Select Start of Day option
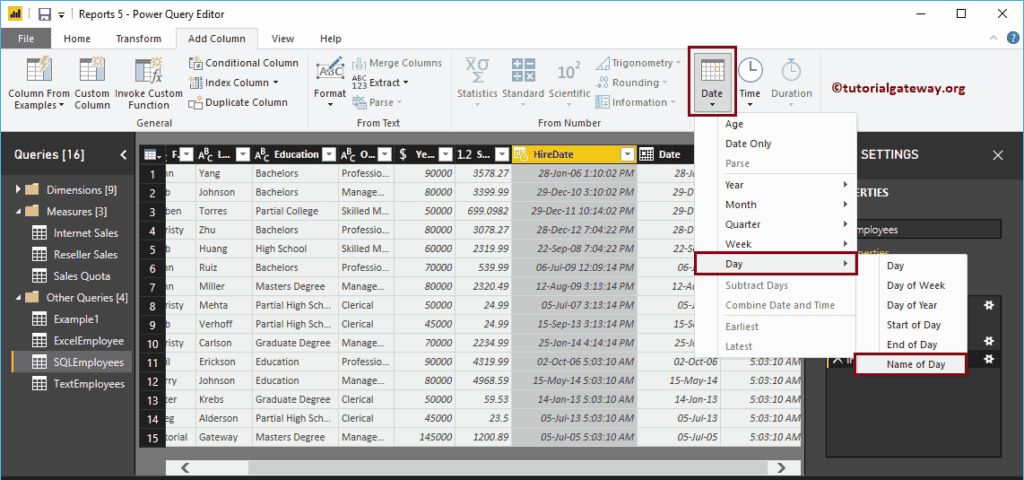The width and height of the screenshot is (1024, 480). [x=914, y=325]
